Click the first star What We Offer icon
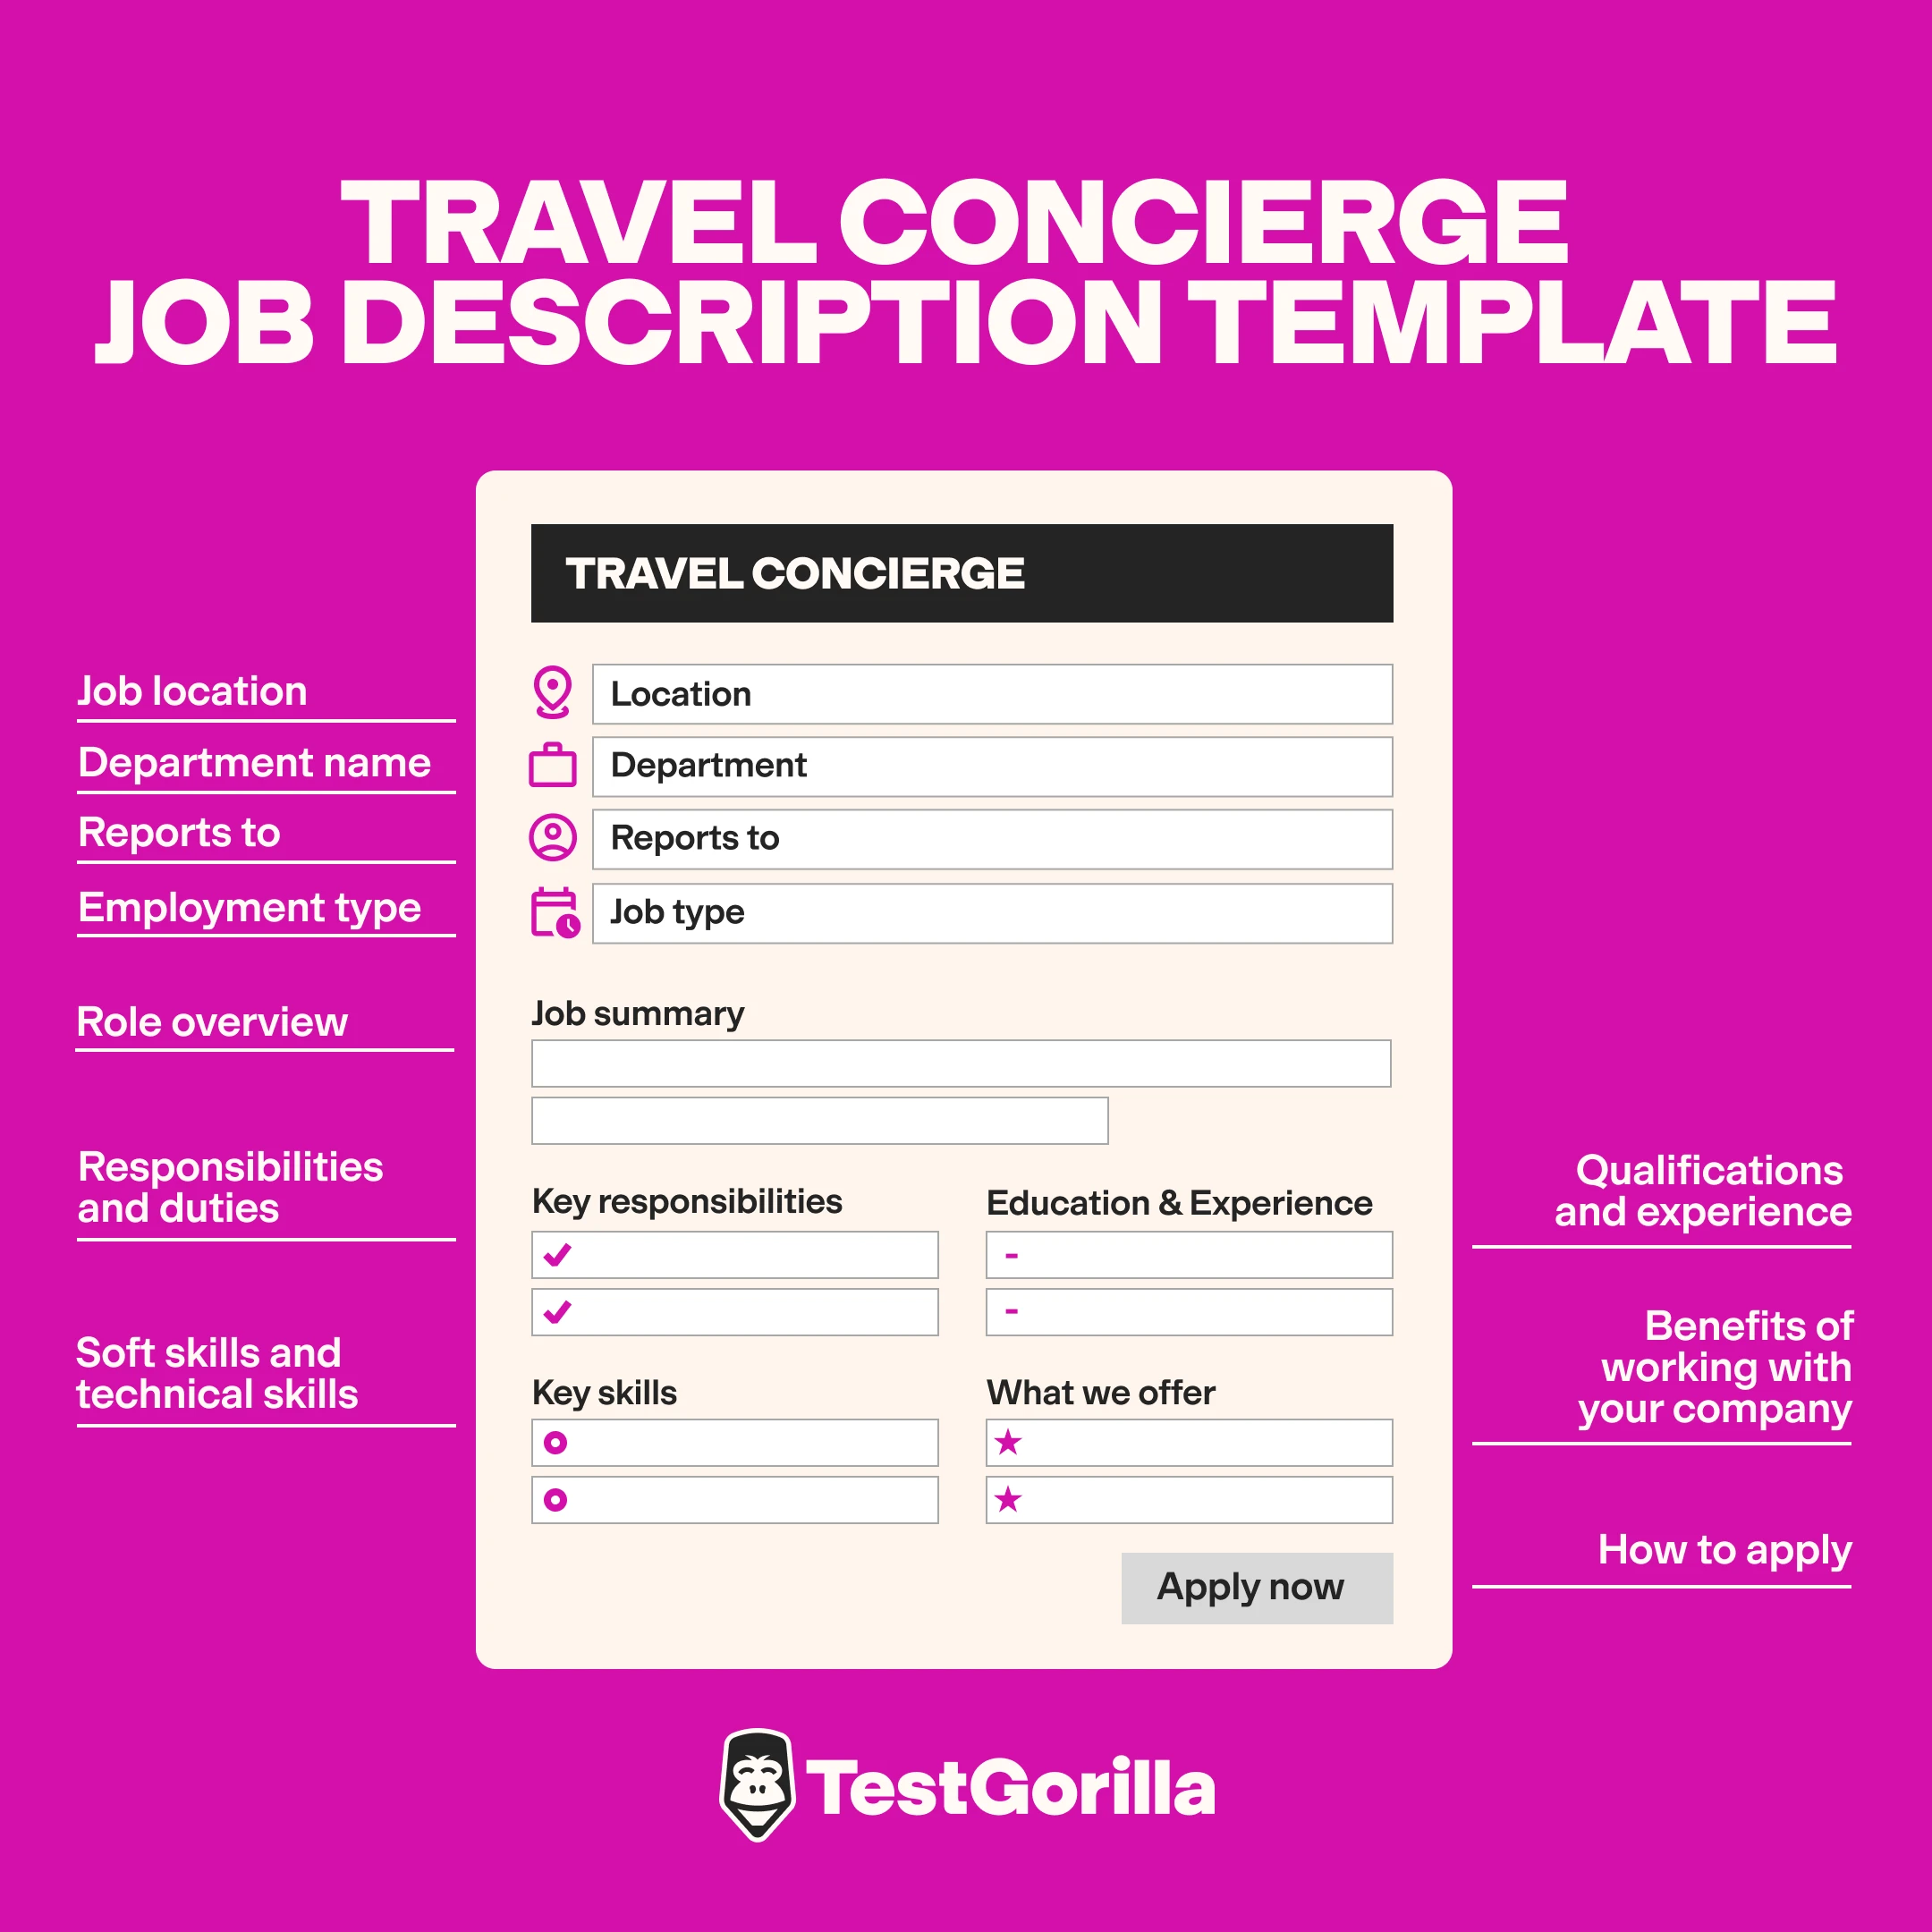Screen dimensions: 1932x1932 (x=1006, y=1442)
